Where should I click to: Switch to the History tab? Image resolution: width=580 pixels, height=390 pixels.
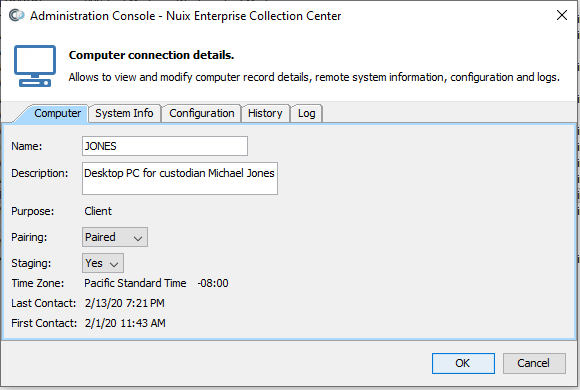tap(265, 113)
